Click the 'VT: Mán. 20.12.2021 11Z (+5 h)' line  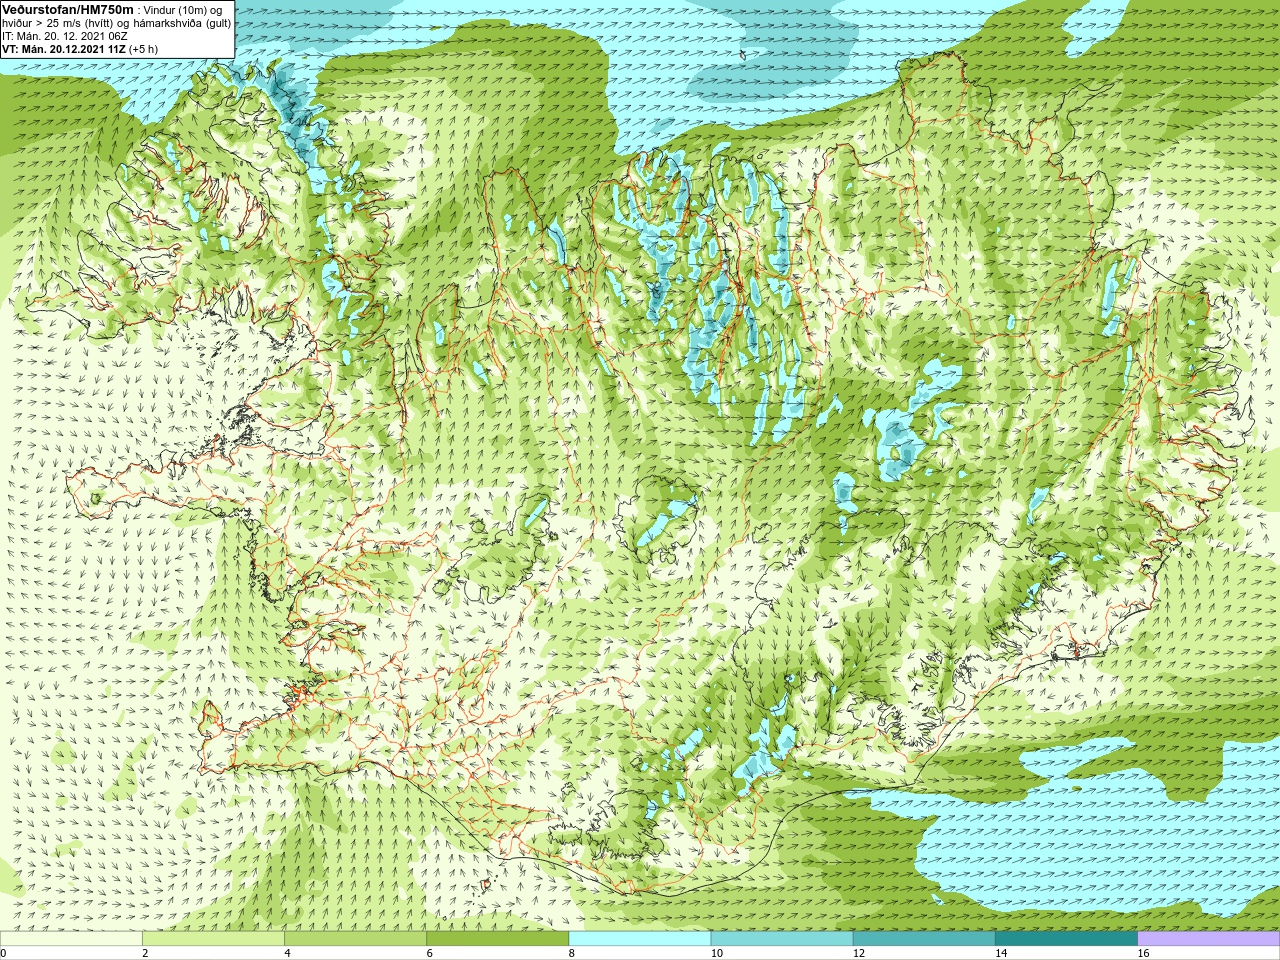coord(80,49)
